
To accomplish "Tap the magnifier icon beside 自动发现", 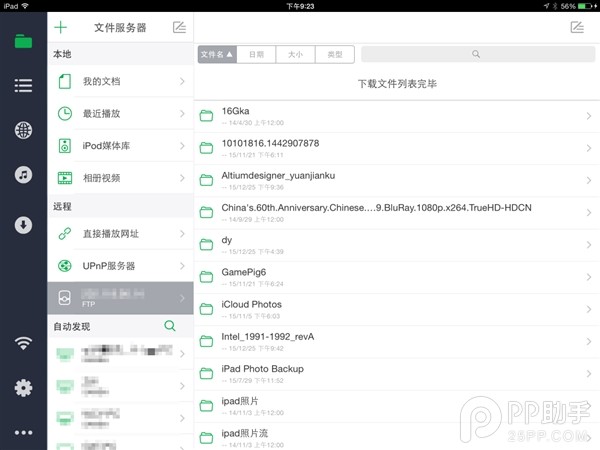I will pos(170,326).
